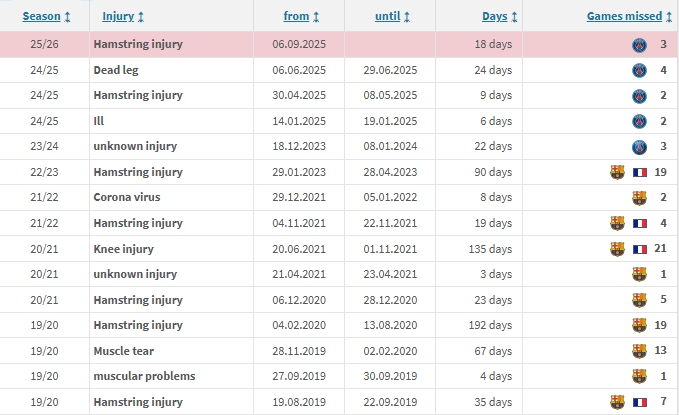Click Barcelona crest in Knee injury row
Viewport: 679px width, 415px height.
[x=617, y=249]
